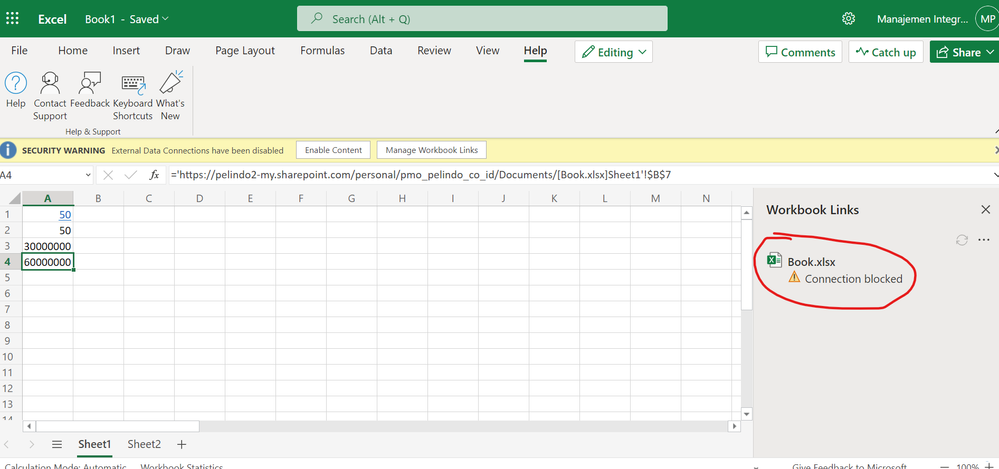This screenshot has height=469, width=999.
Task: Open Settings gear icon
Action: 848,18
